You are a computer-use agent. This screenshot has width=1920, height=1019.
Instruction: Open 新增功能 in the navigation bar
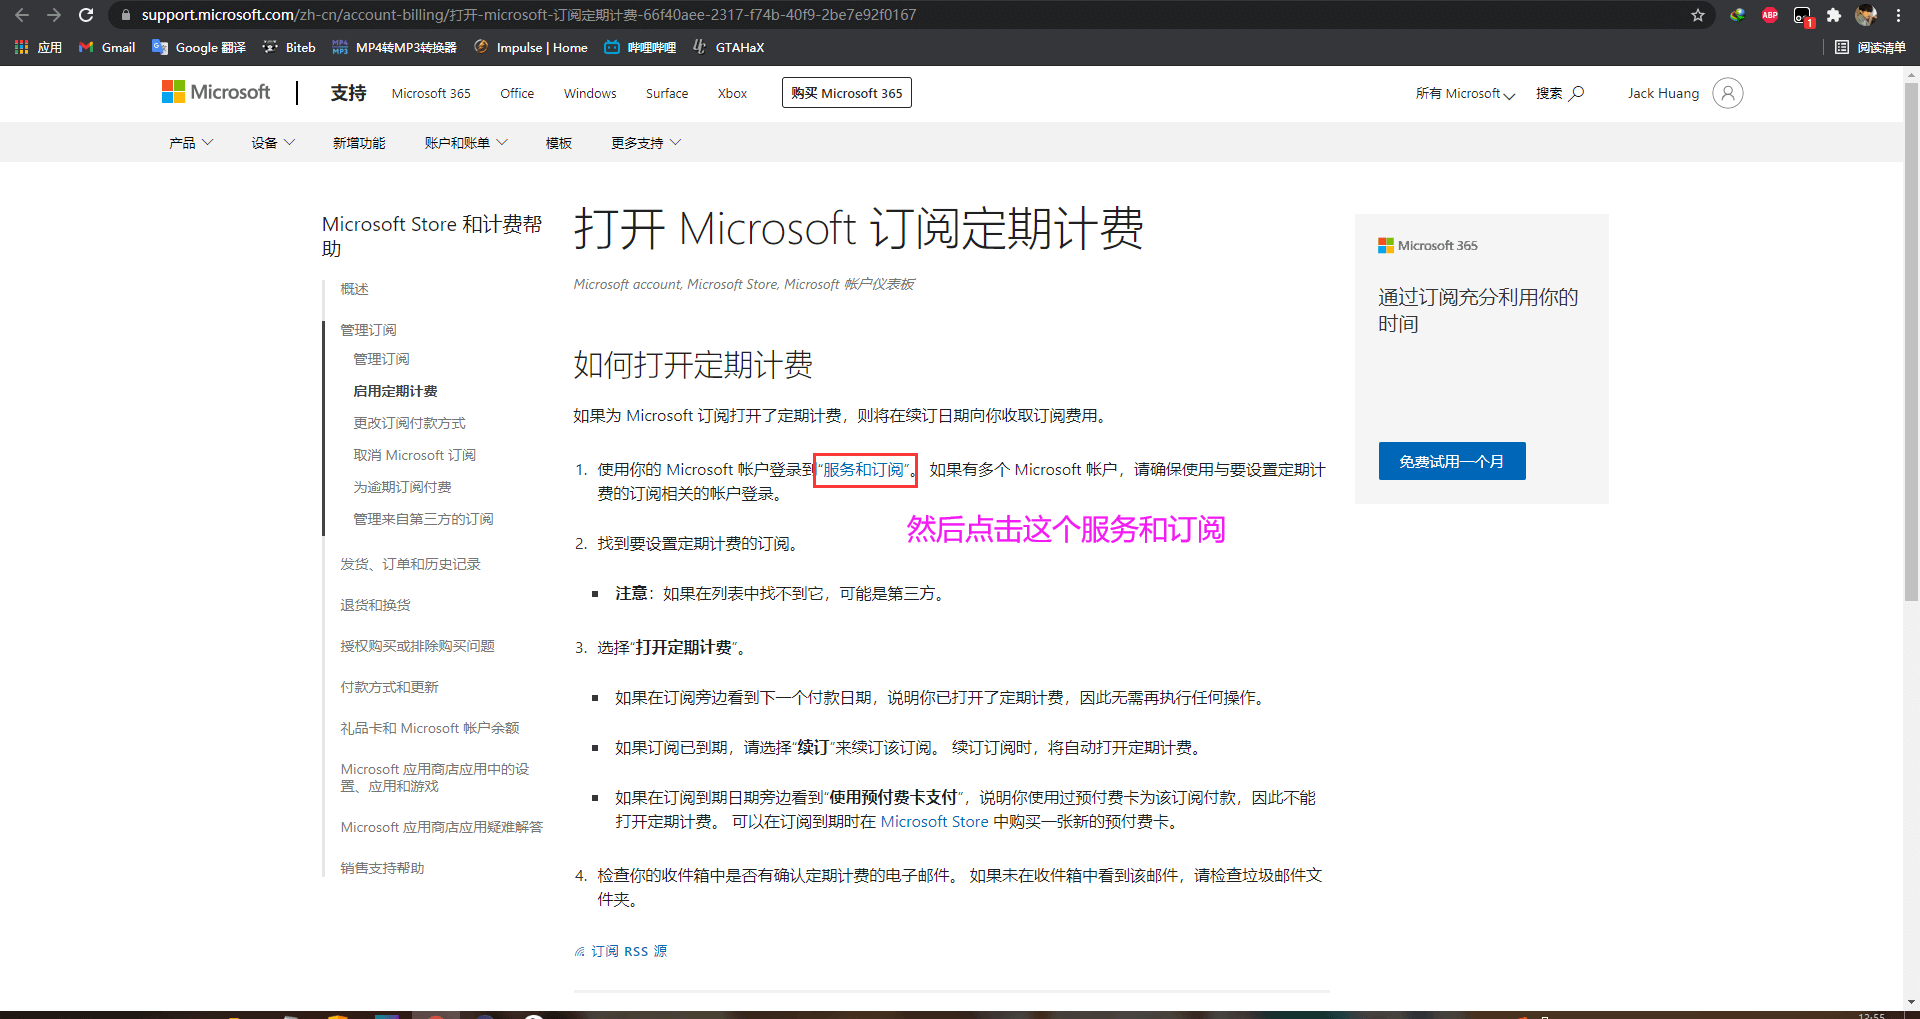(x=359, y=143)
